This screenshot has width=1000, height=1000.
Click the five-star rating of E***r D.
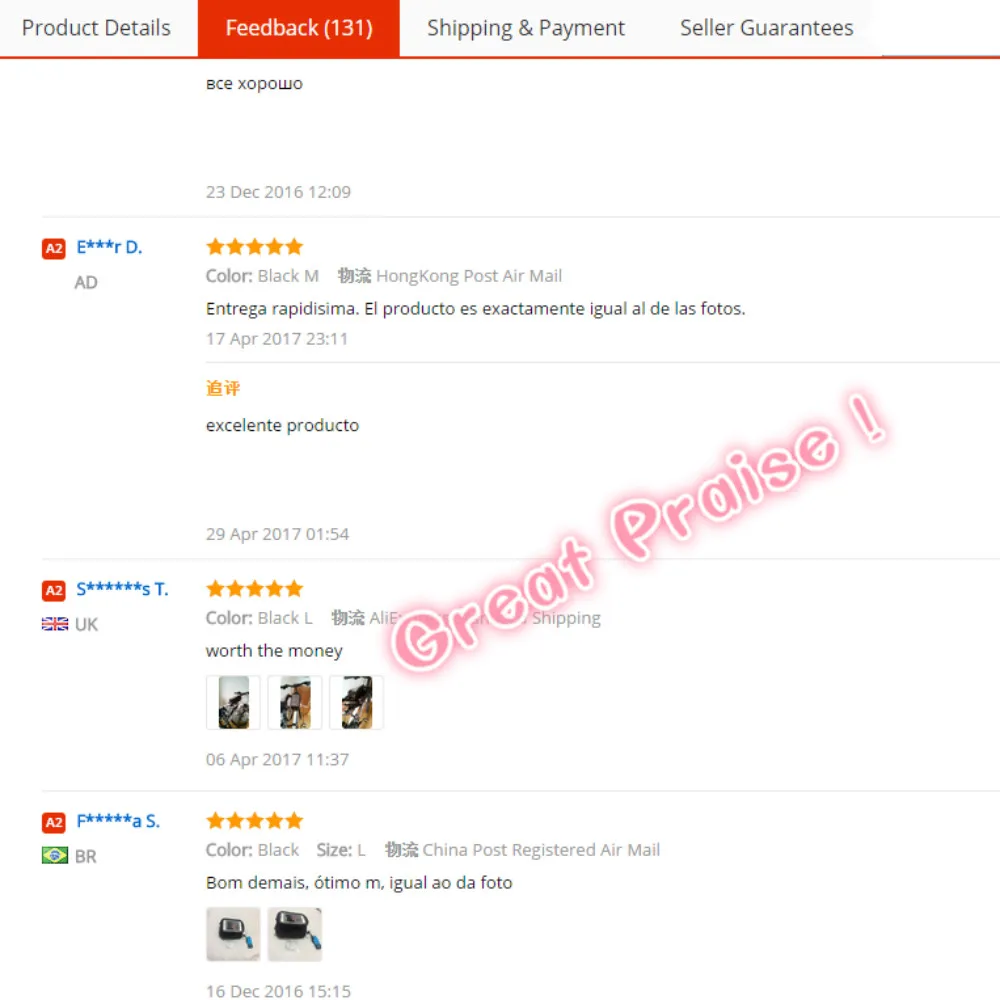click(x=254, y=247)
